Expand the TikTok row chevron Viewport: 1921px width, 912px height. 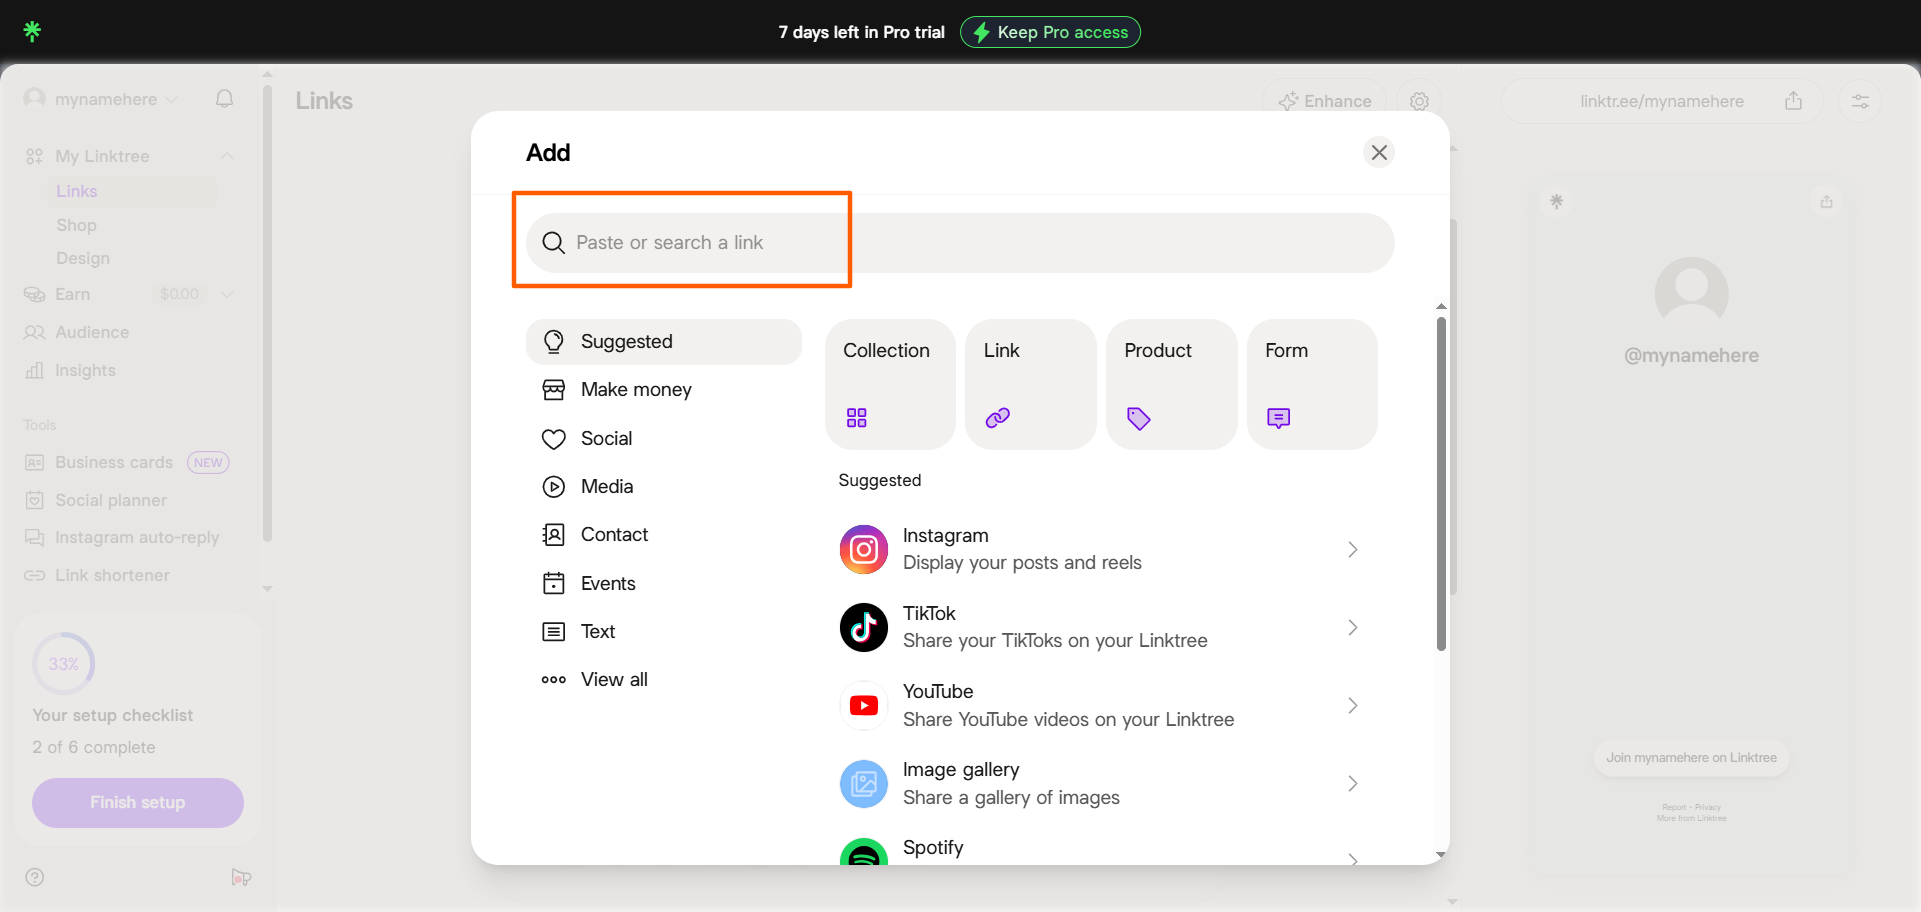click(x=1353, y=628)
